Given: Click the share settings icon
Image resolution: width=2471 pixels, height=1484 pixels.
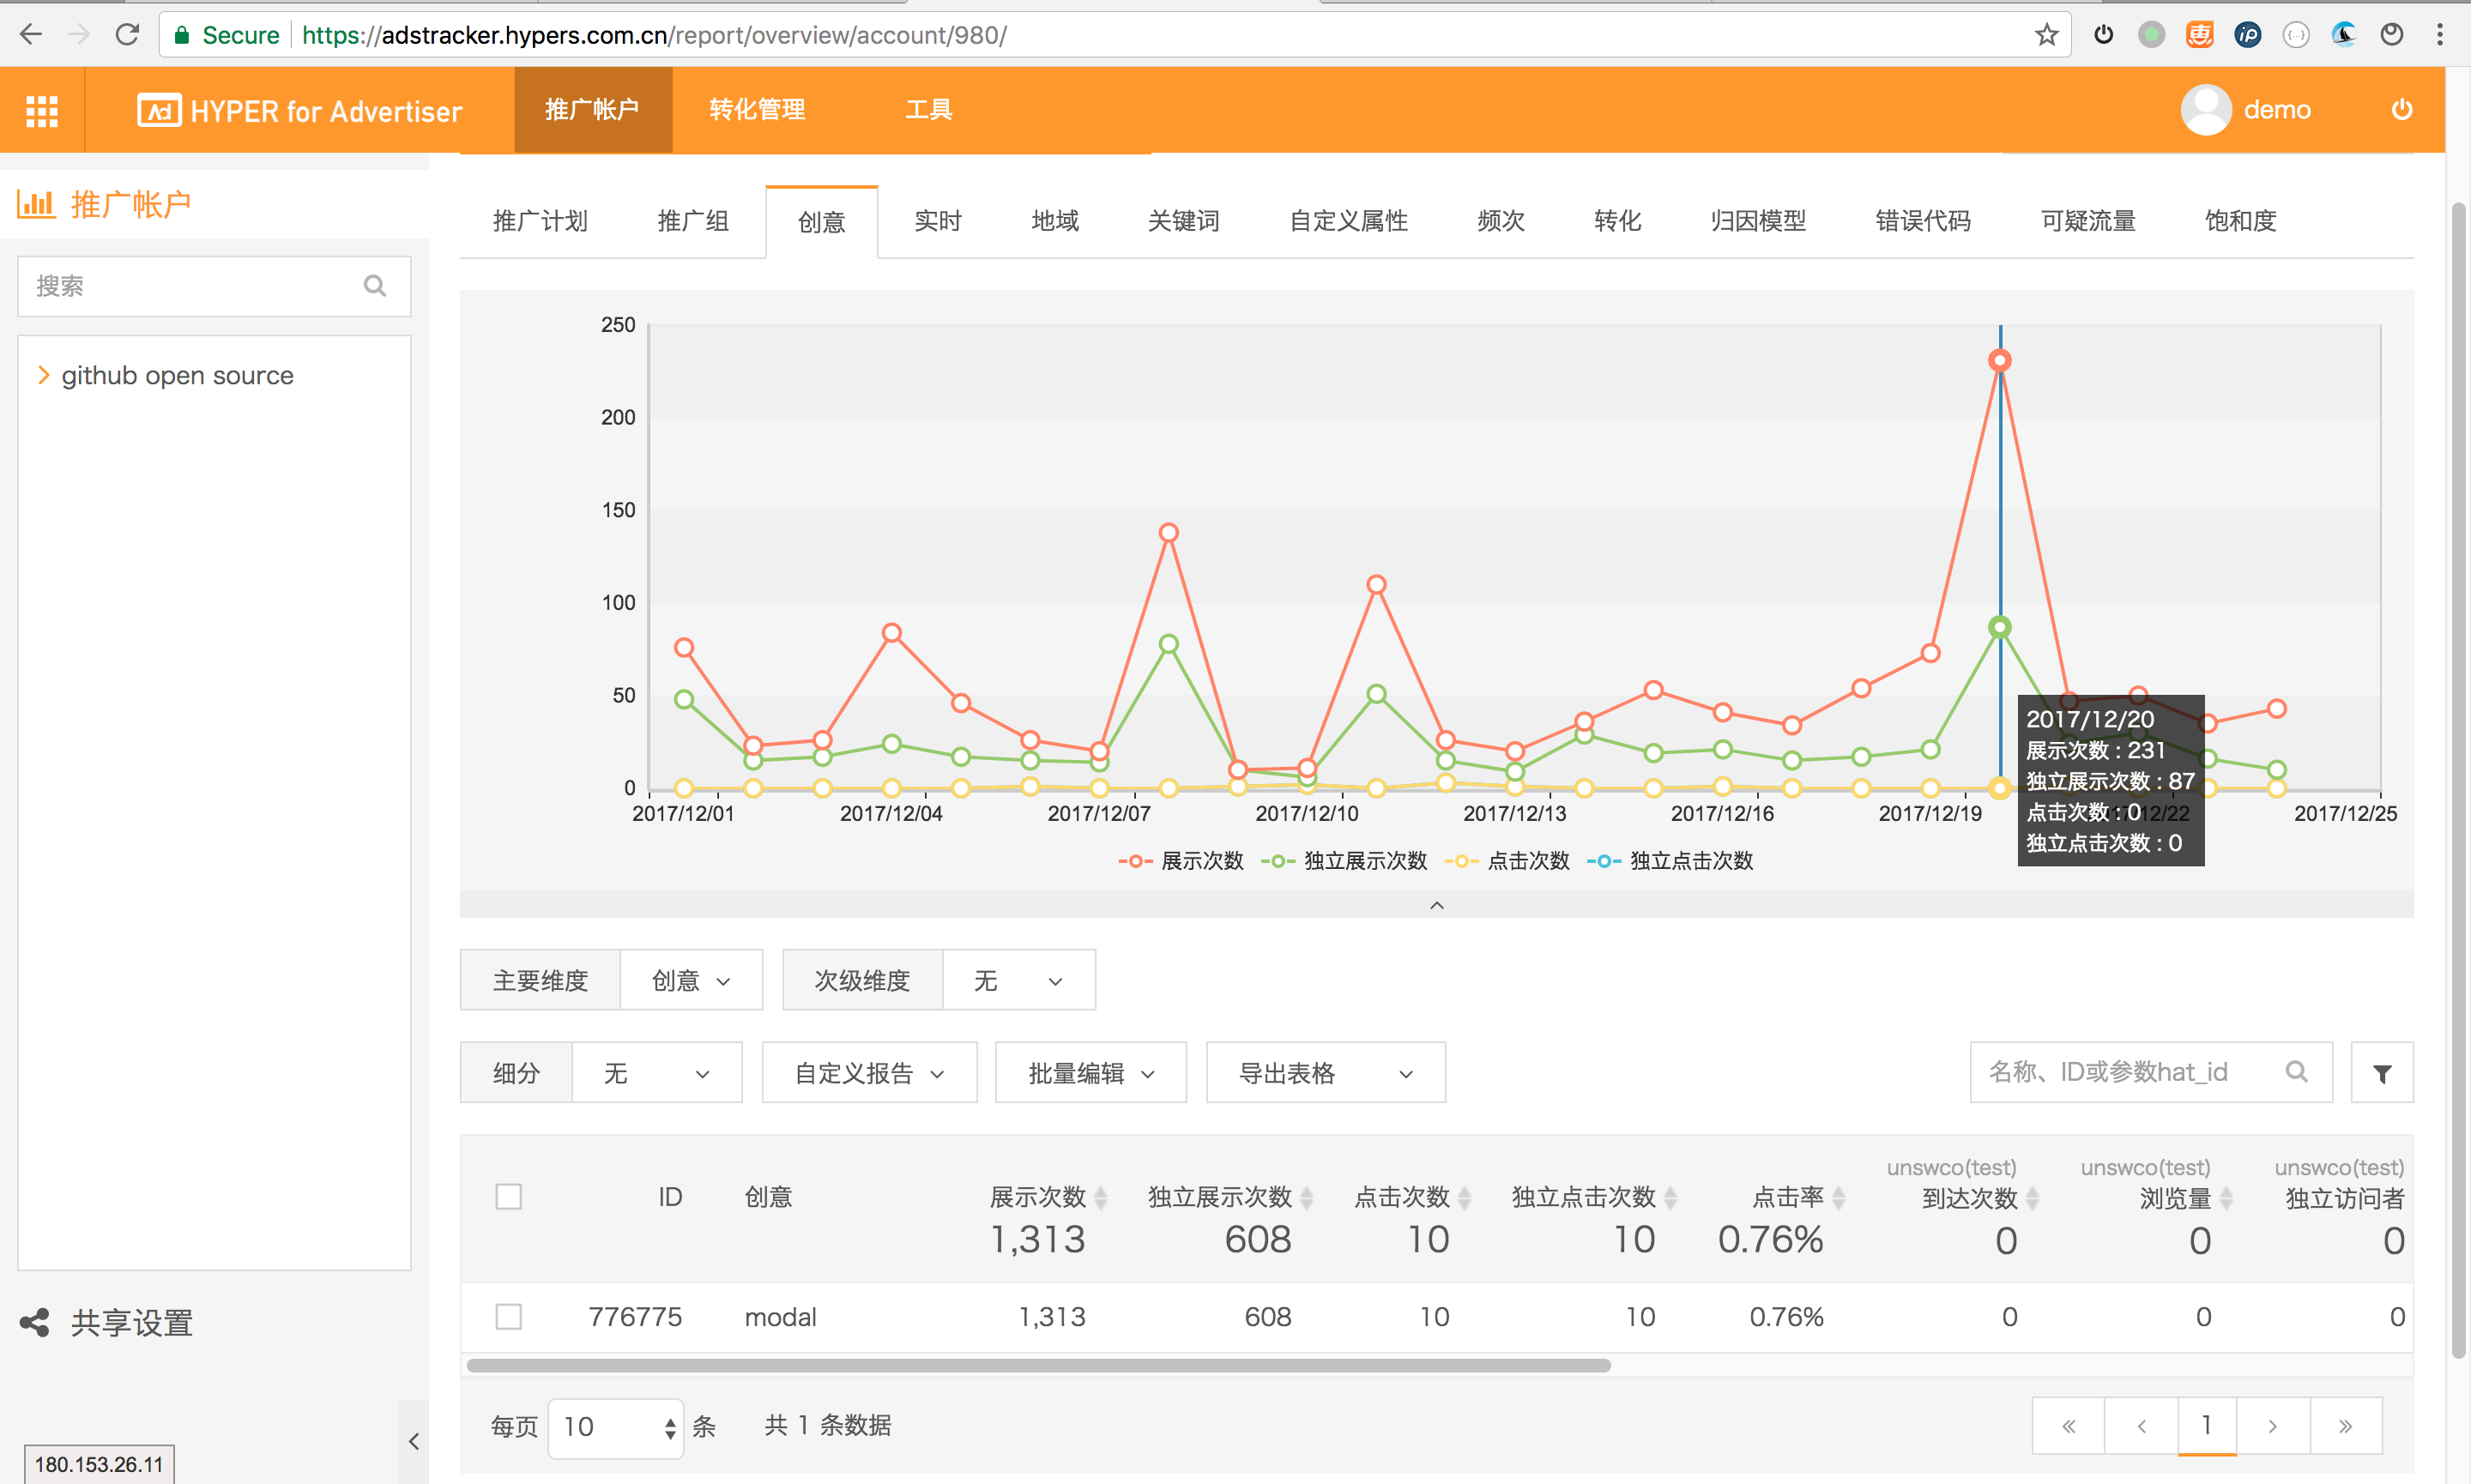Looking at the screenshot, I should (x=35, y=1322).
